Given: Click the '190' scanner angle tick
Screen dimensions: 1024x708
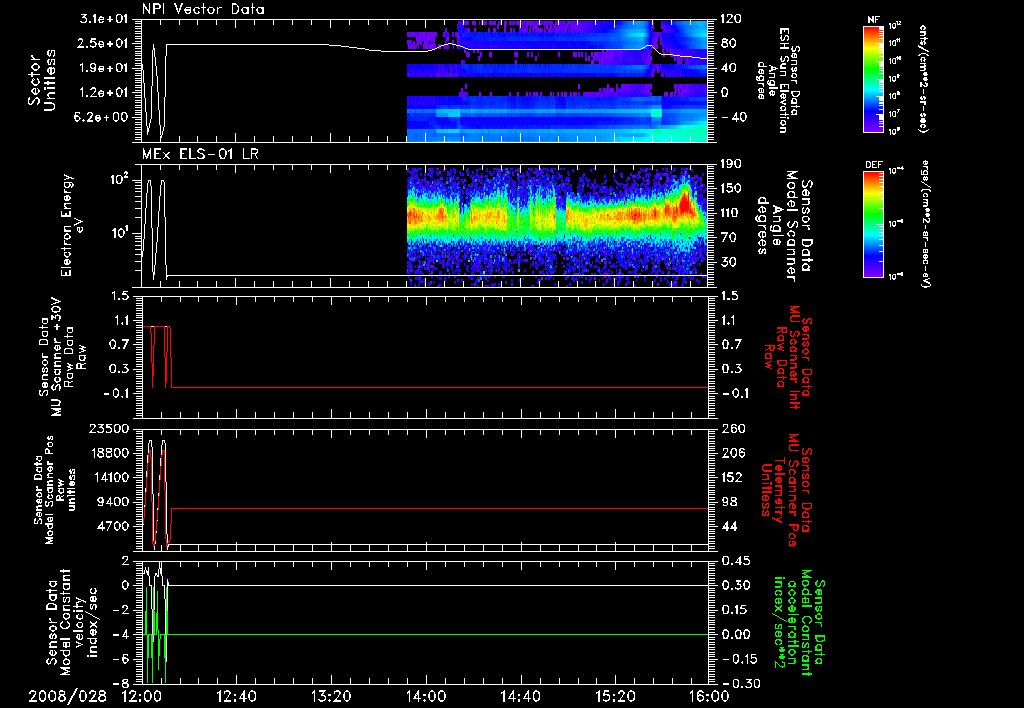Looking at the screenshot, I should 733,164.
